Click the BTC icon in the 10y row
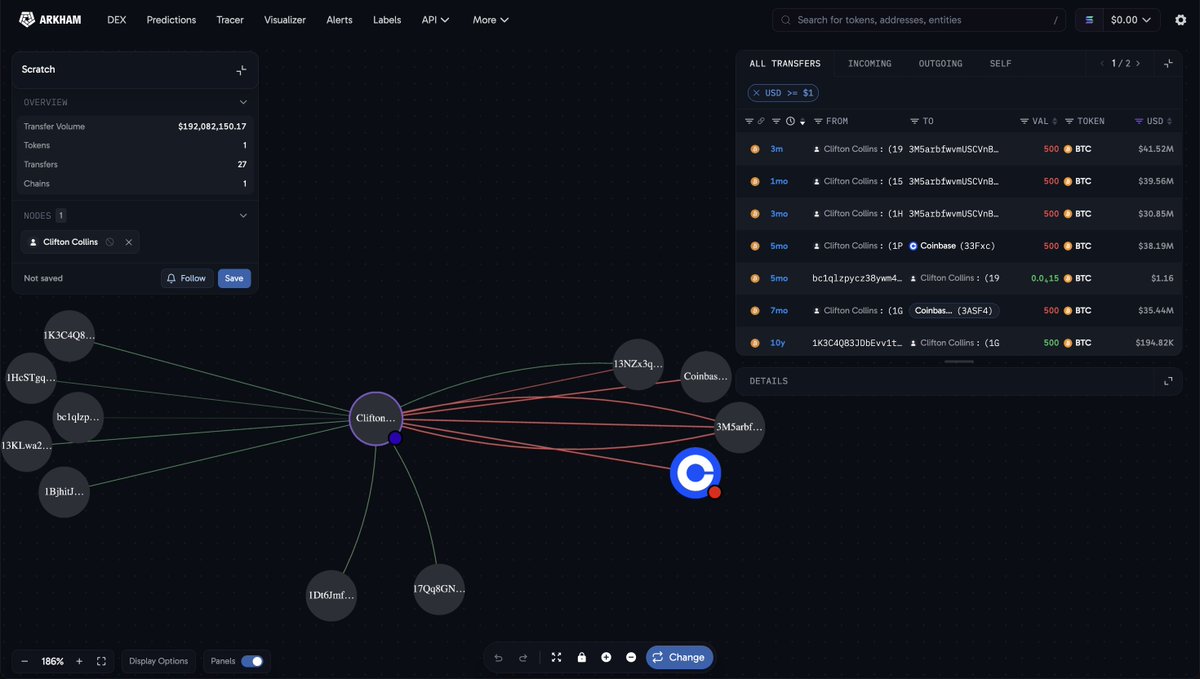 point(1068,343)
